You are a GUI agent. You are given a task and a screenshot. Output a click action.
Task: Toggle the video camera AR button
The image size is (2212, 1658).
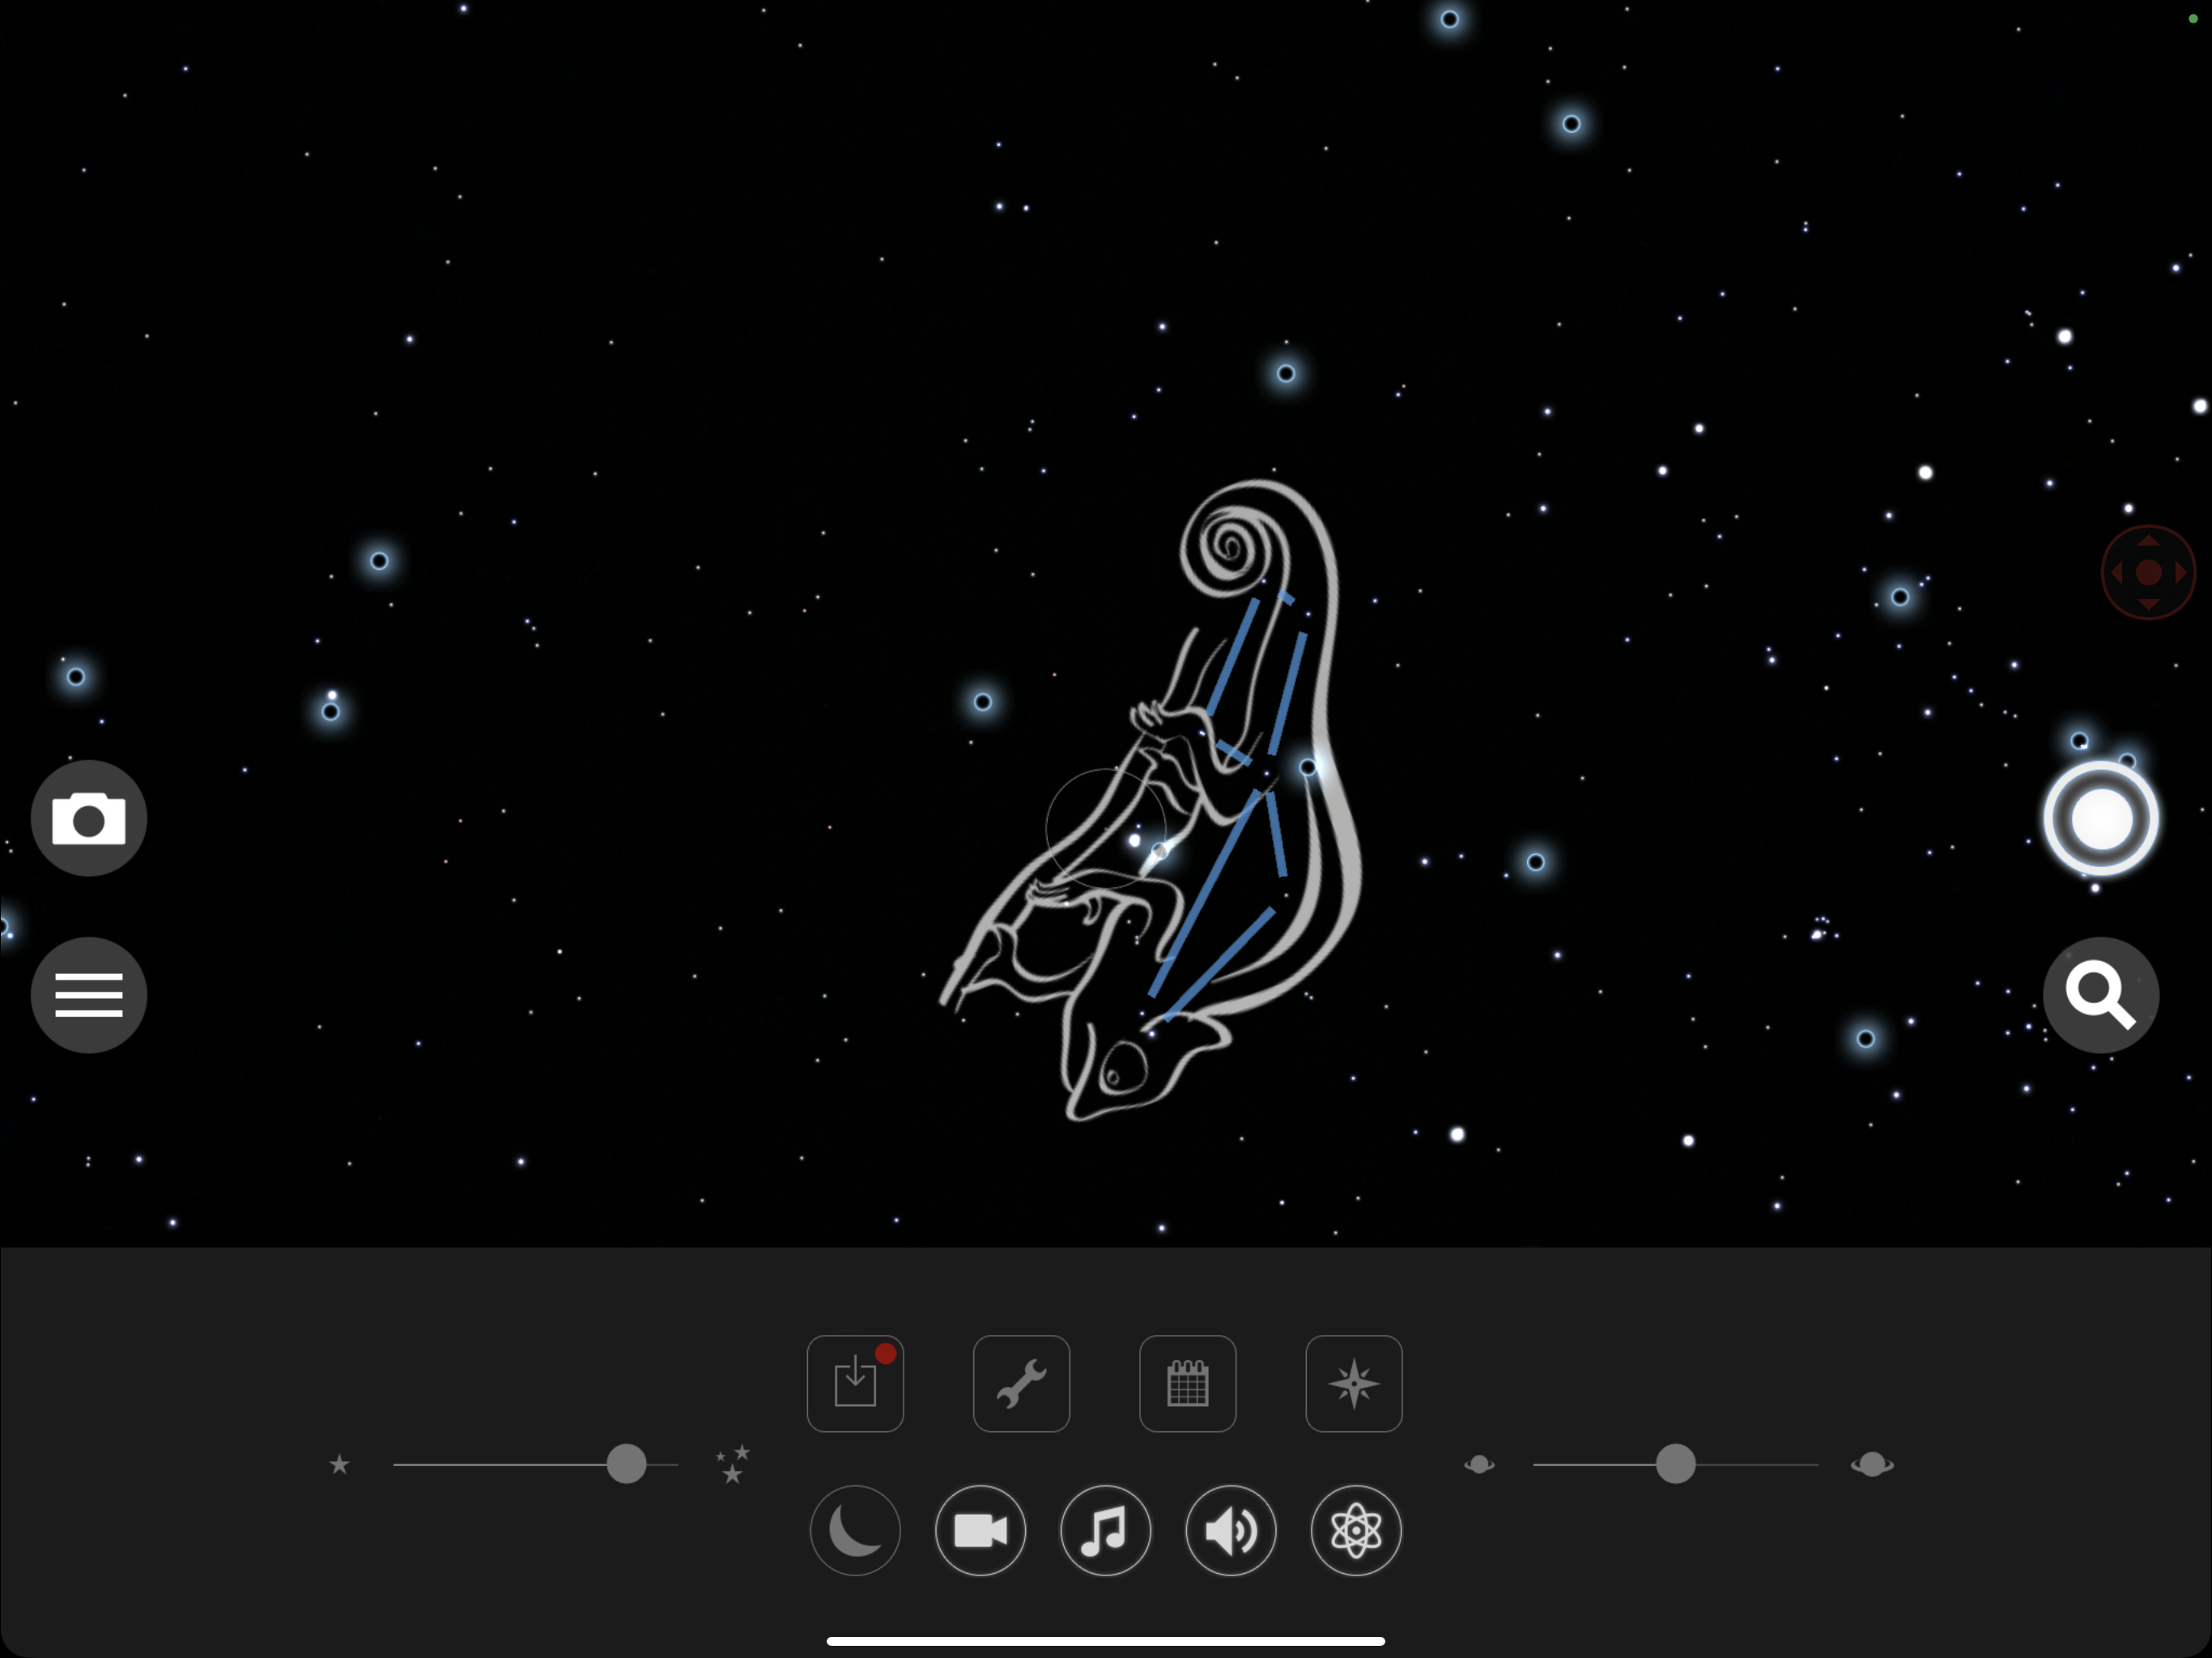[x=980, y=1530]
